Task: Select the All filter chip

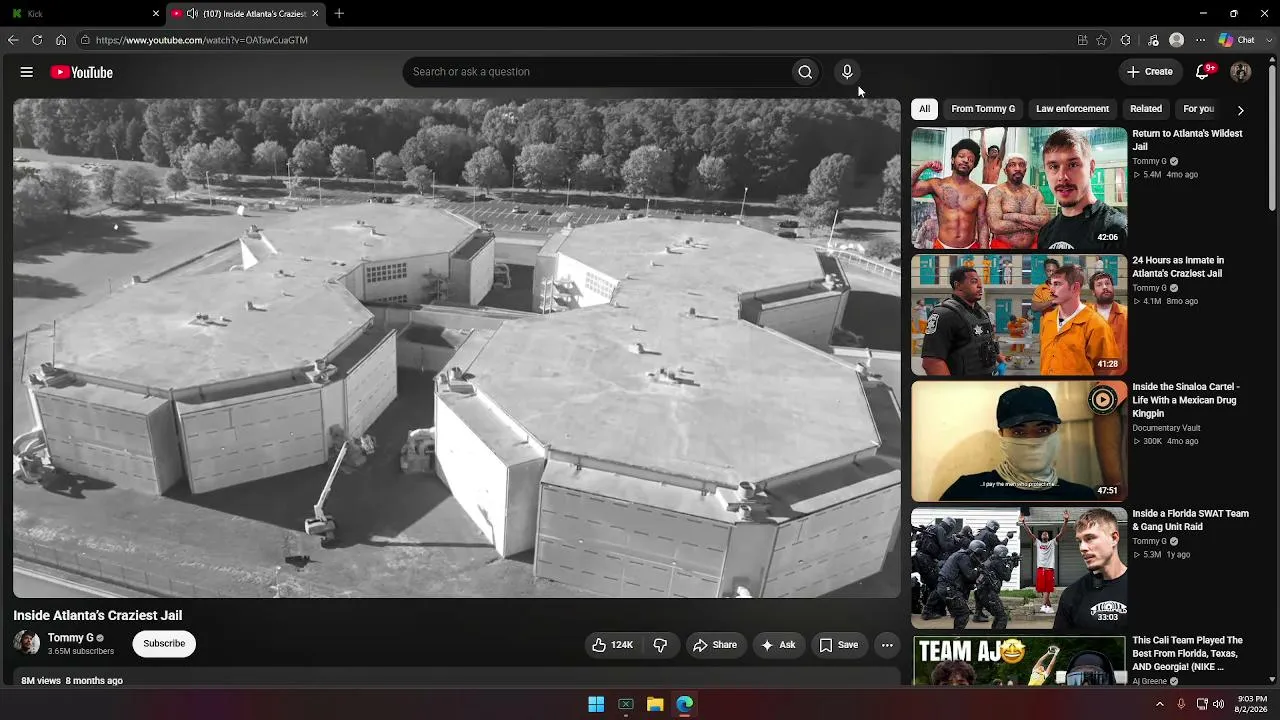Action: tap(925, 109)
